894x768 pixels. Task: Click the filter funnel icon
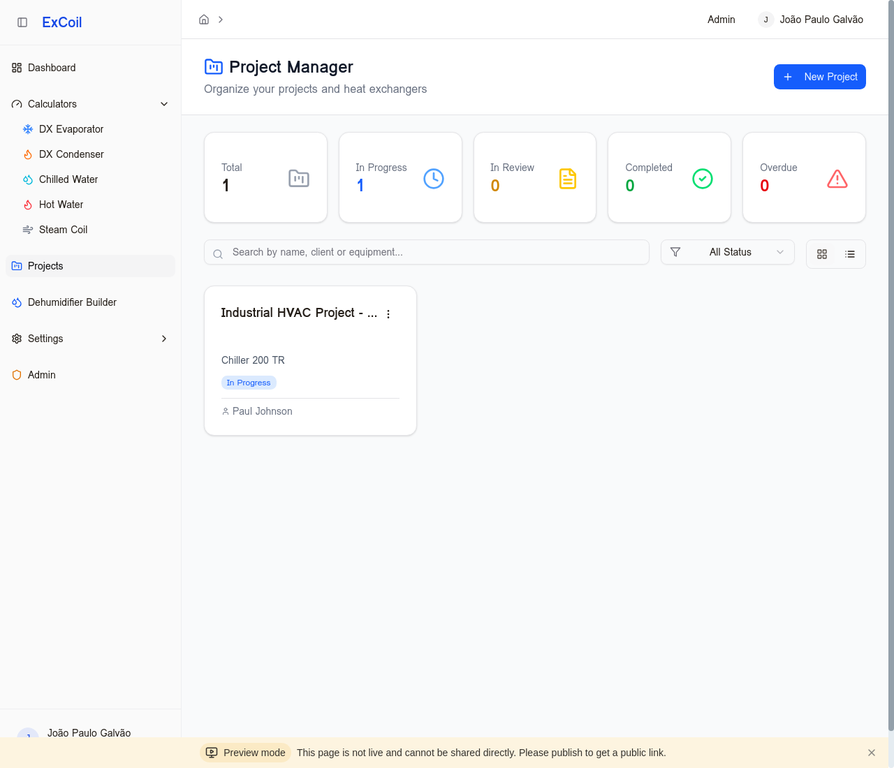point(676,252)
